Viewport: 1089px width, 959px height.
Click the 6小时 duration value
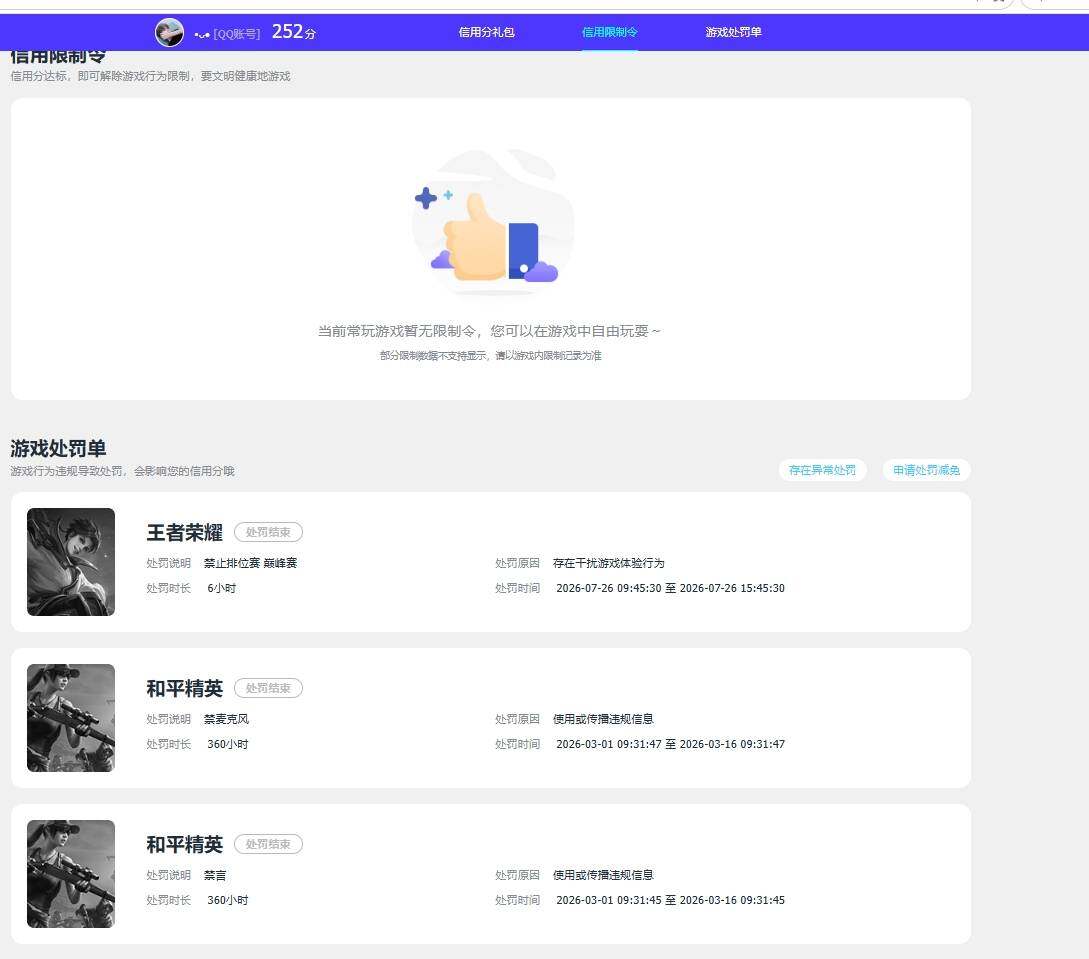pyautogui.click(x=222, y=588)
